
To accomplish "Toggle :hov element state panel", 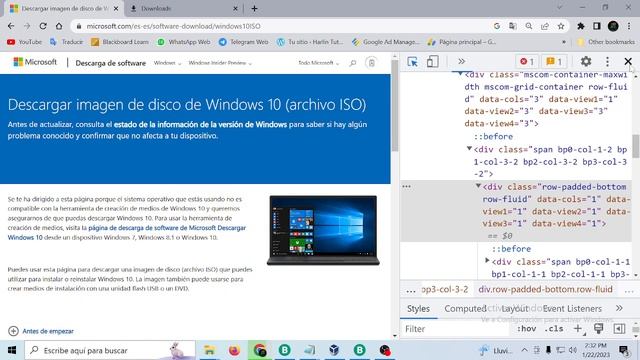I will click(x=527, y=329).
